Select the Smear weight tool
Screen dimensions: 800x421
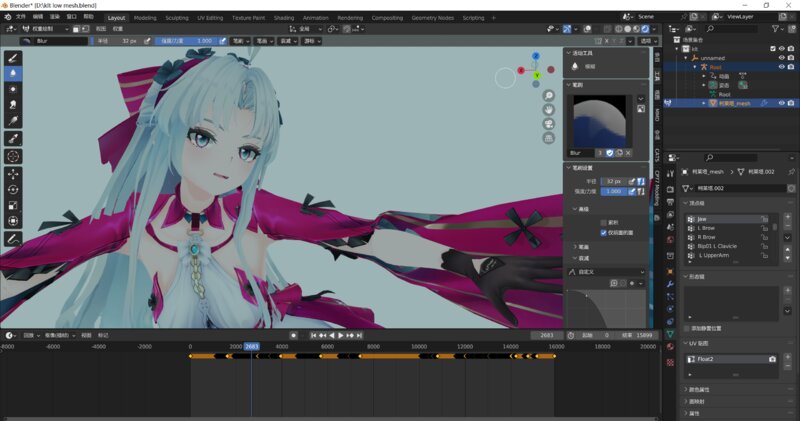13,105
